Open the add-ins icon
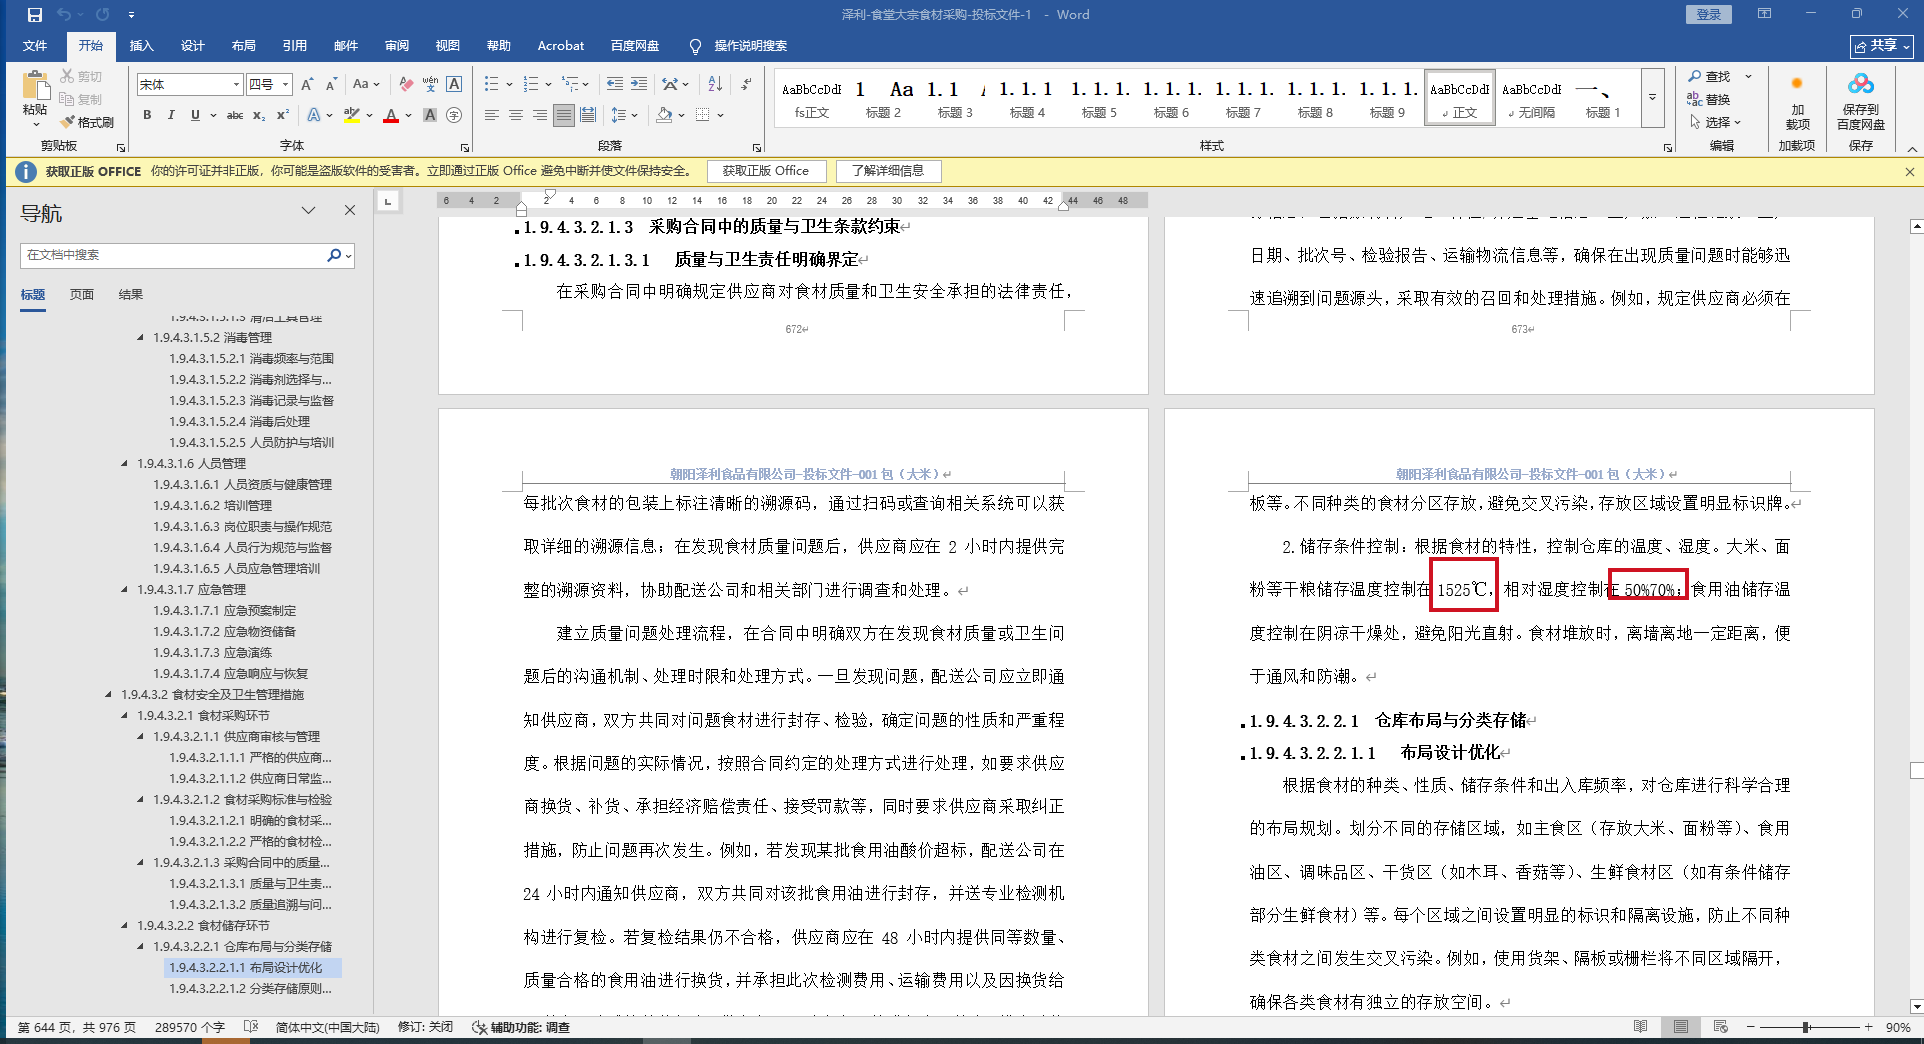 pyautogui.click(x=1797, y=100)
